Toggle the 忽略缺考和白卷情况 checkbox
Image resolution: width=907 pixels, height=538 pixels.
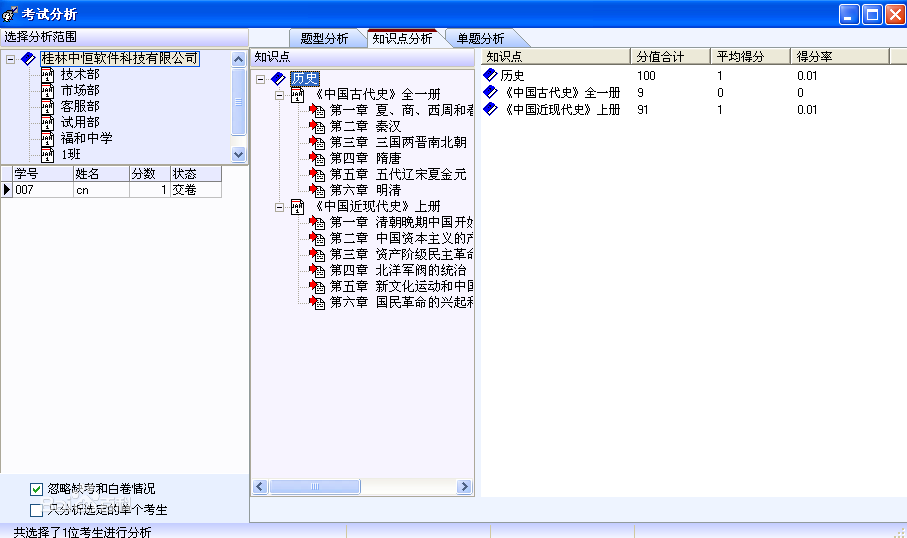tap(36, 489)
